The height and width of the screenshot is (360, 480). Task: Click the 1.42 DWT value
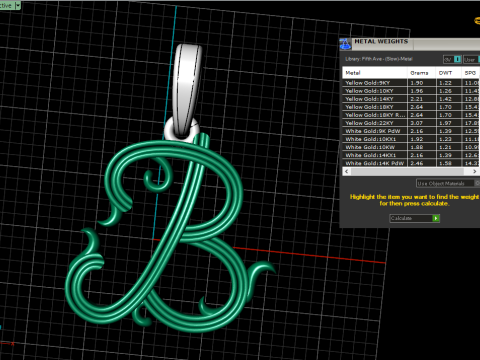pyautogui.click(x=445, y=99)
